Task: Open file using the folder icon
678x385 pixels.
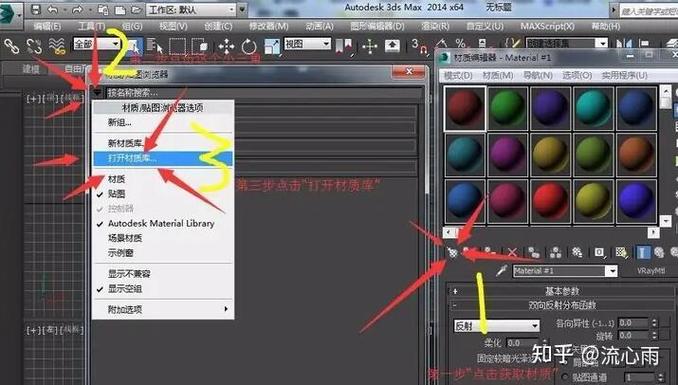Action: [136, 10]
